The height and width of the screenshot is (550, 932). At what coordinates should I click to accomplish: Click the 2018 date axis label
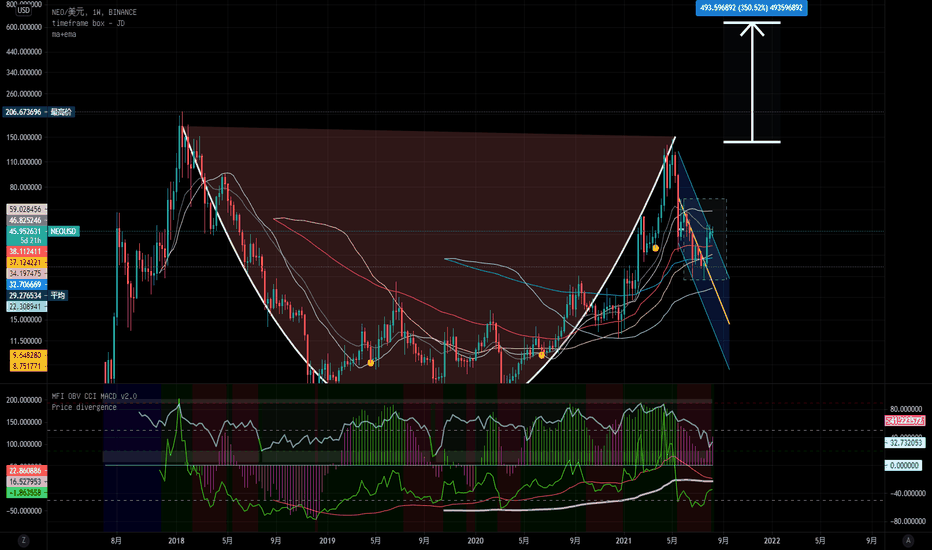[176, 540]
